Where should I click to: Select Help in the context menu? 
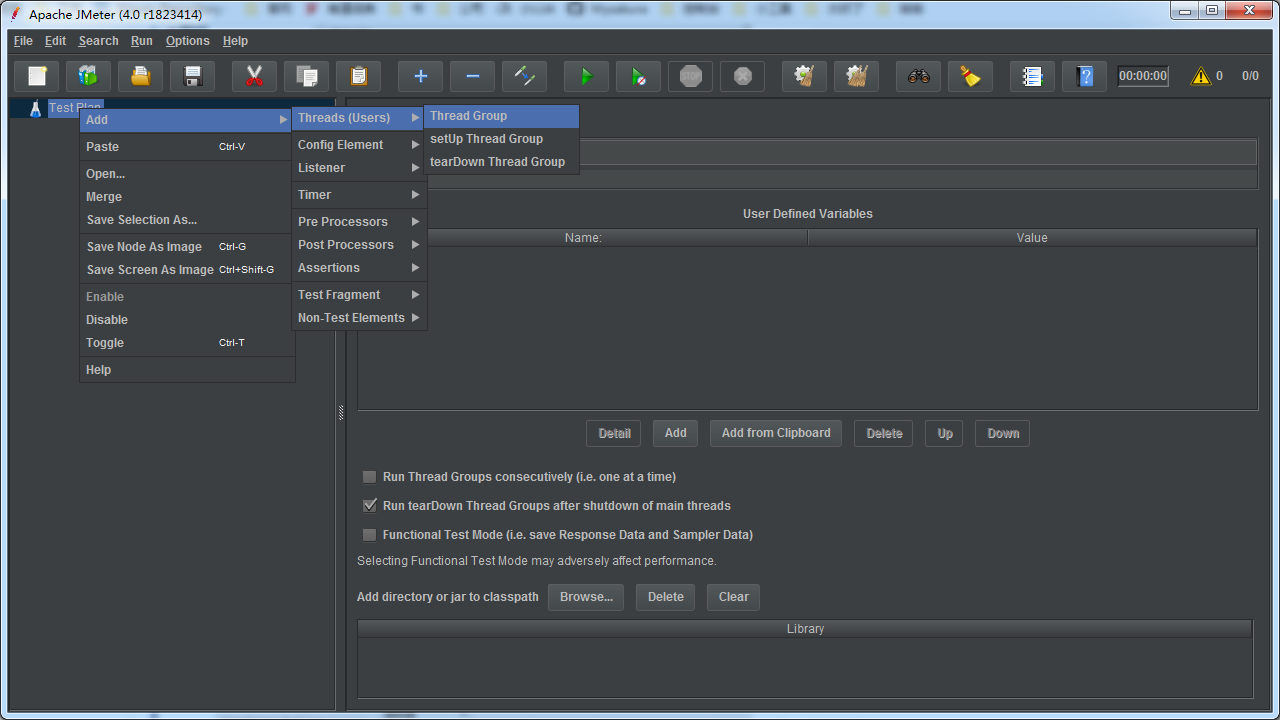coord(187,370)
